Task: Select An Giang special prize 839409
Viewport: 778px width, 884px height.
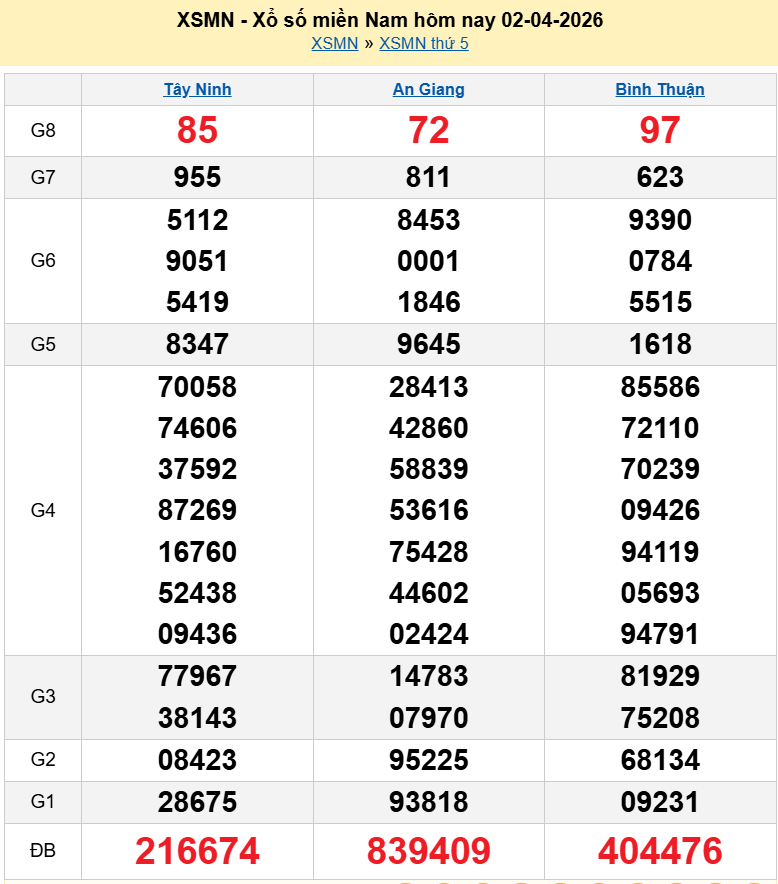Action: coord(428,851)
